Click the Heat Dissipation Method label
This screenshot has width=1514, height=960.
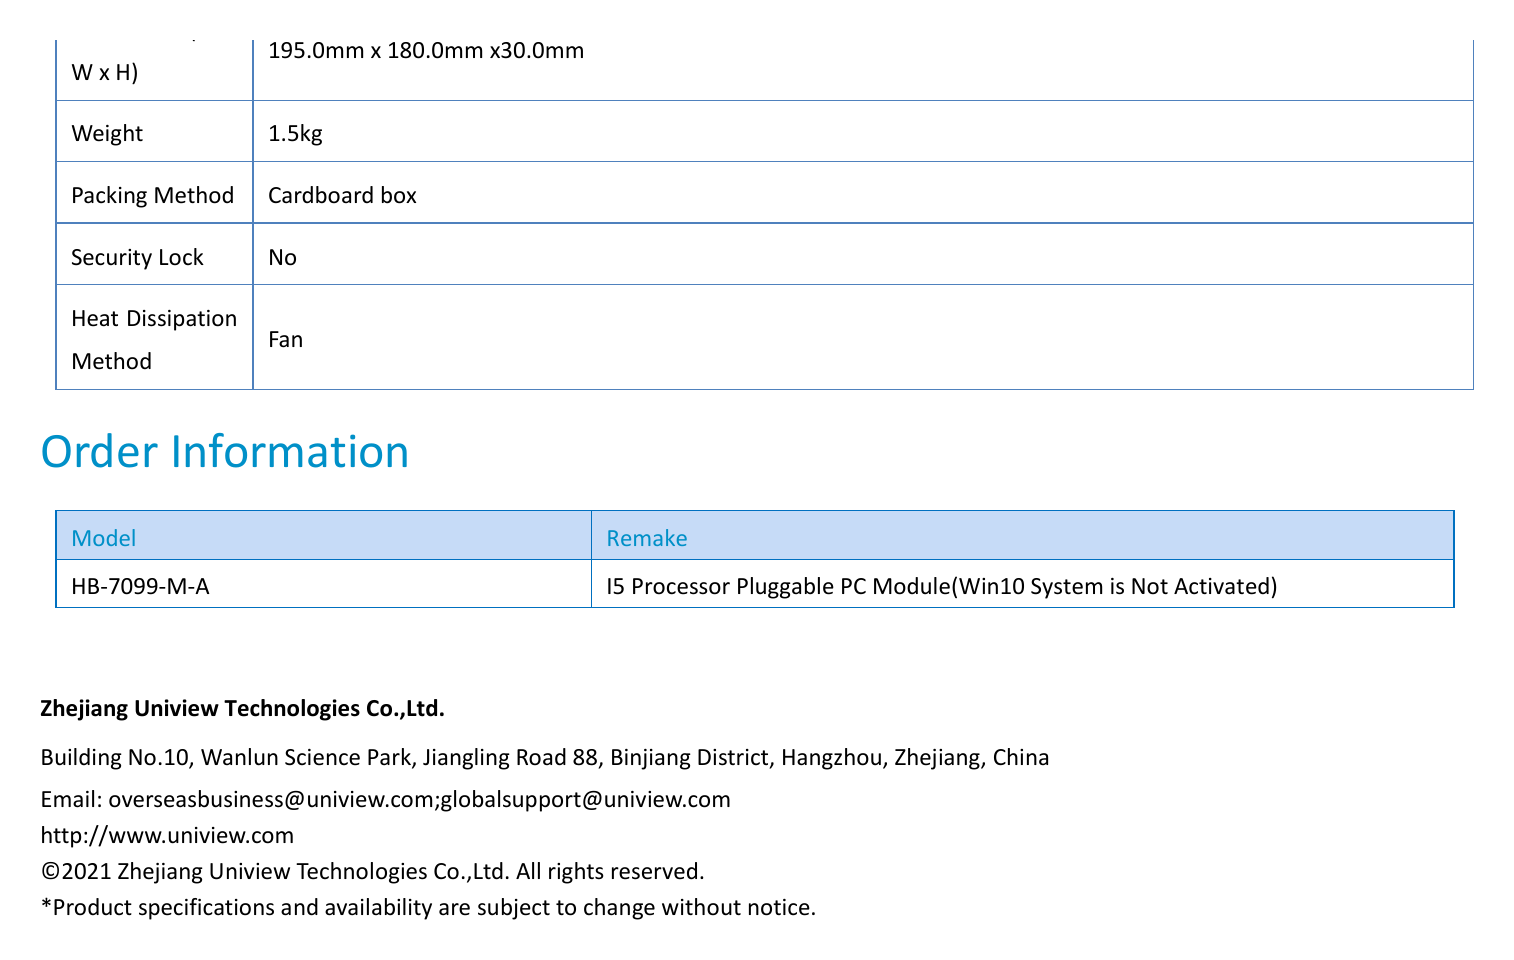click(x=154, y=339)
